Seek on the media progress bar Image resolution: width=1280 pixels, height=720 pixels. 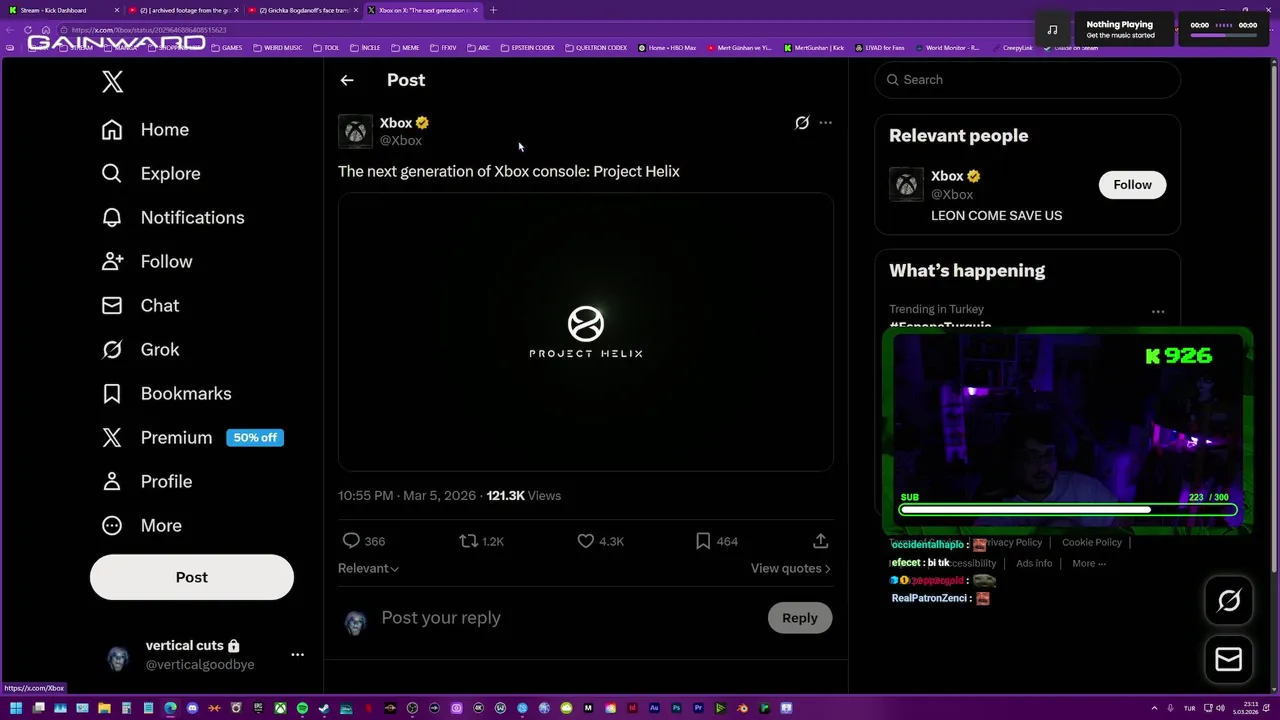pyautogui.click(x=1223, y=36)
